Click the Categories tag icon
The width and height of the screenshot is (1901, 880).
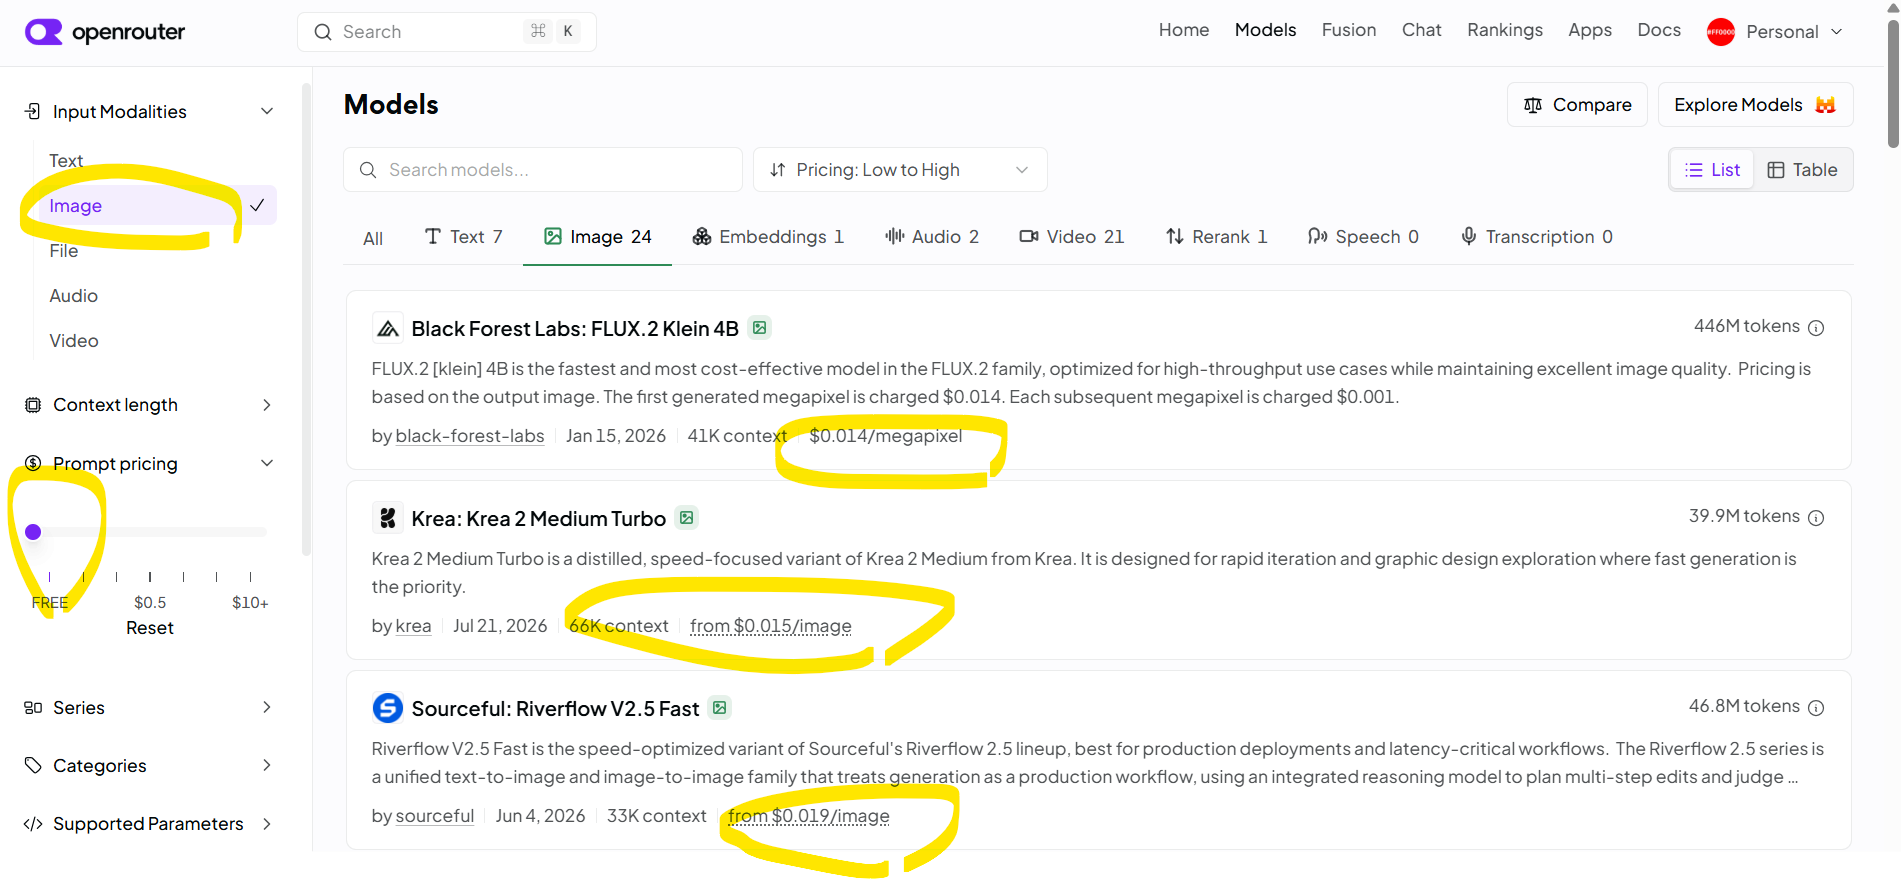click(x=33, y=766)
